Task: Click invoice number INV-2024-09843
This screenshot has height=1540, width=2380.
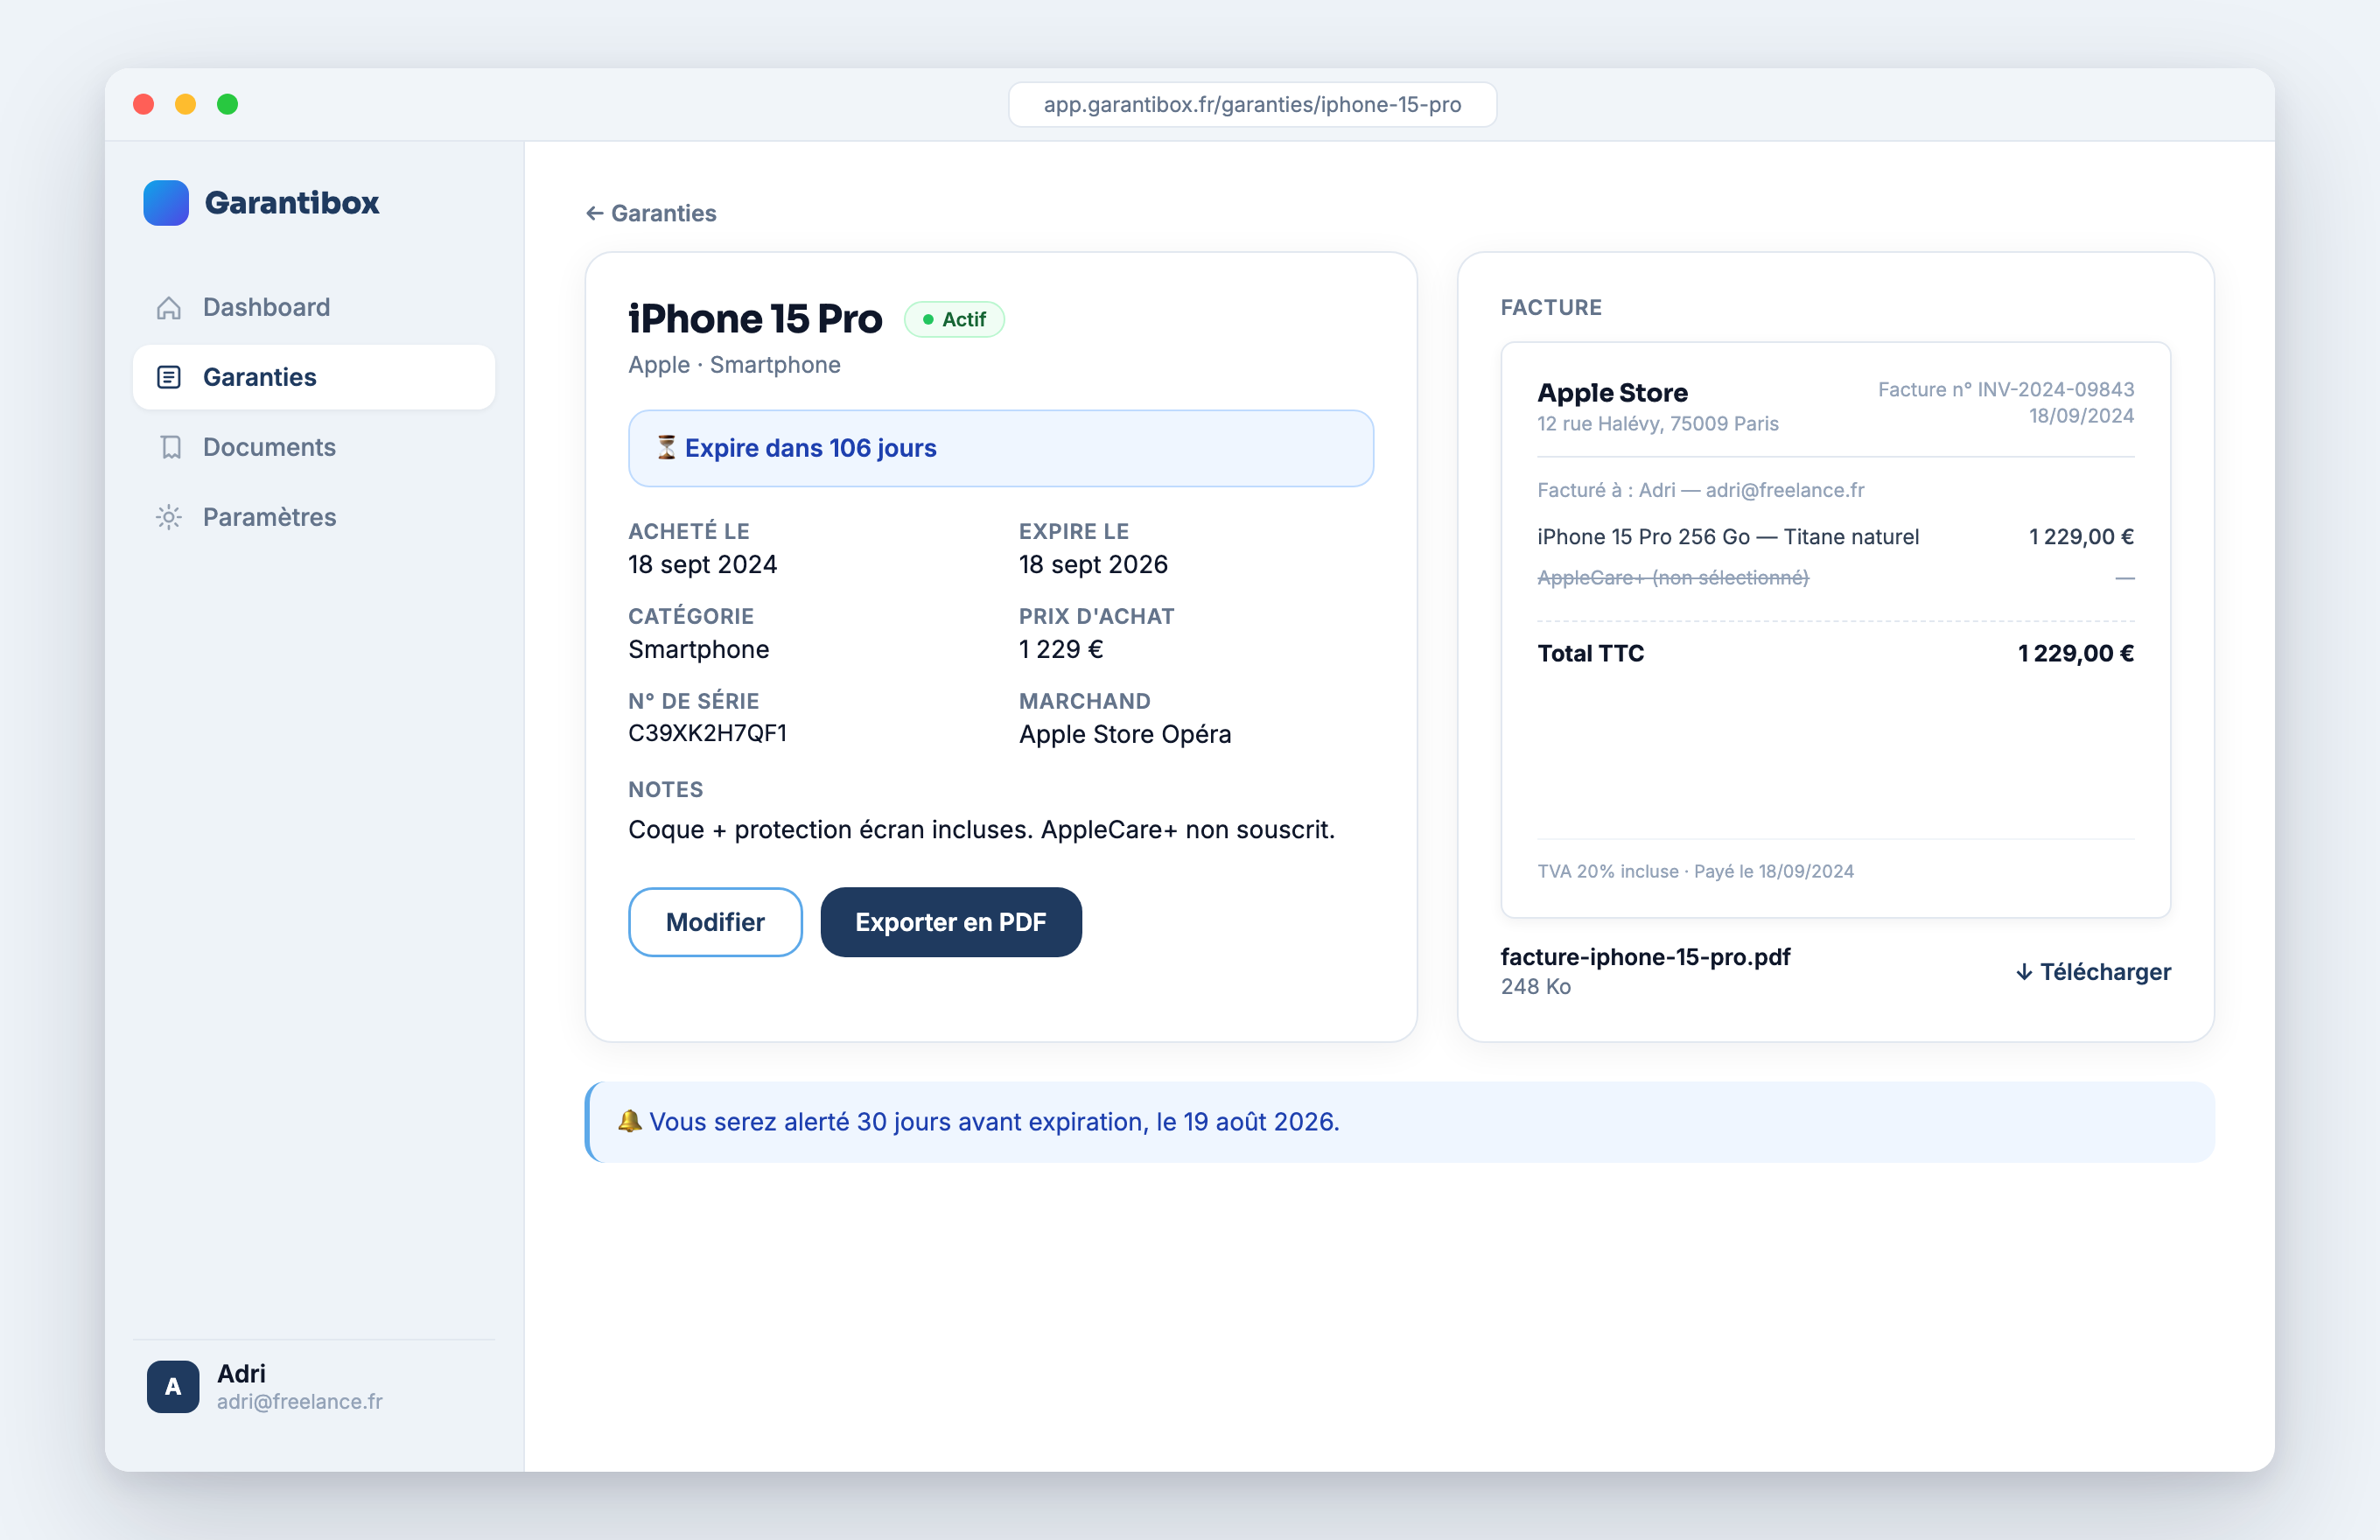Action: 2006,390
